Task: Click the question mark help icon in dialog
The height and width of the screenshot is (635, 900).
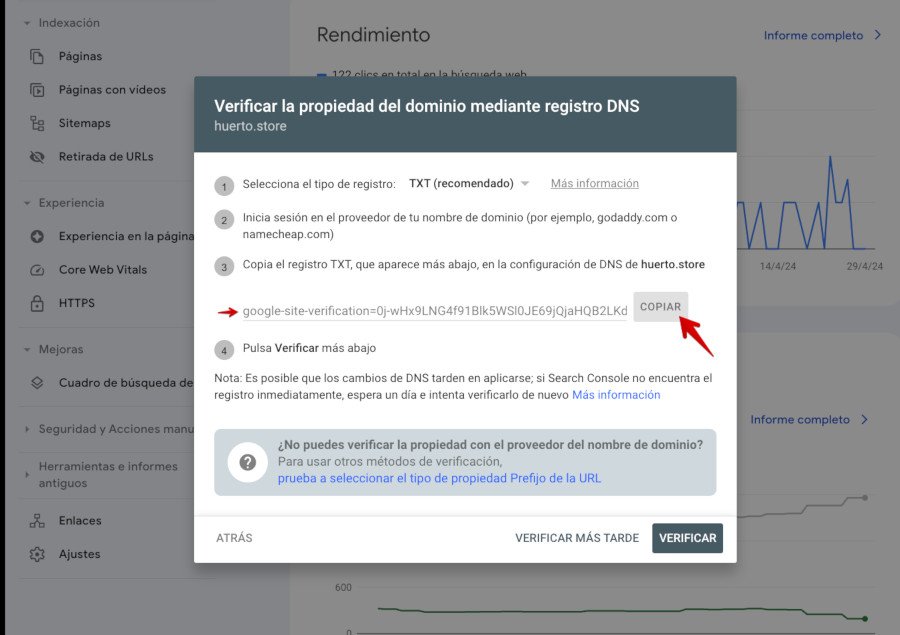Action: pos(247,462)
